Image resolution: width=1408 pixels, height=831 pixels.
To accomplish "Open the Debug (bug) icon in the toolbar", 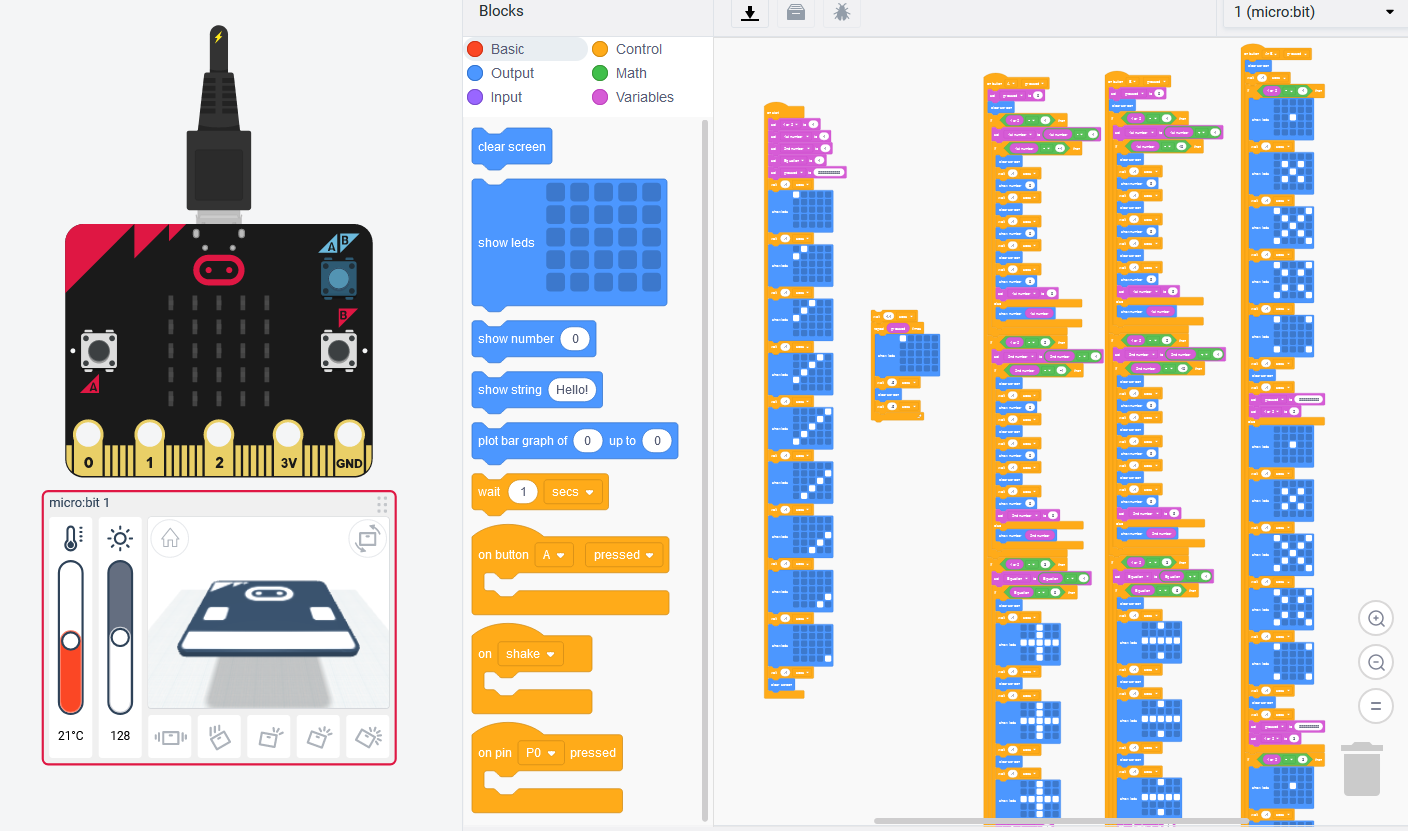I will point(841,14).
